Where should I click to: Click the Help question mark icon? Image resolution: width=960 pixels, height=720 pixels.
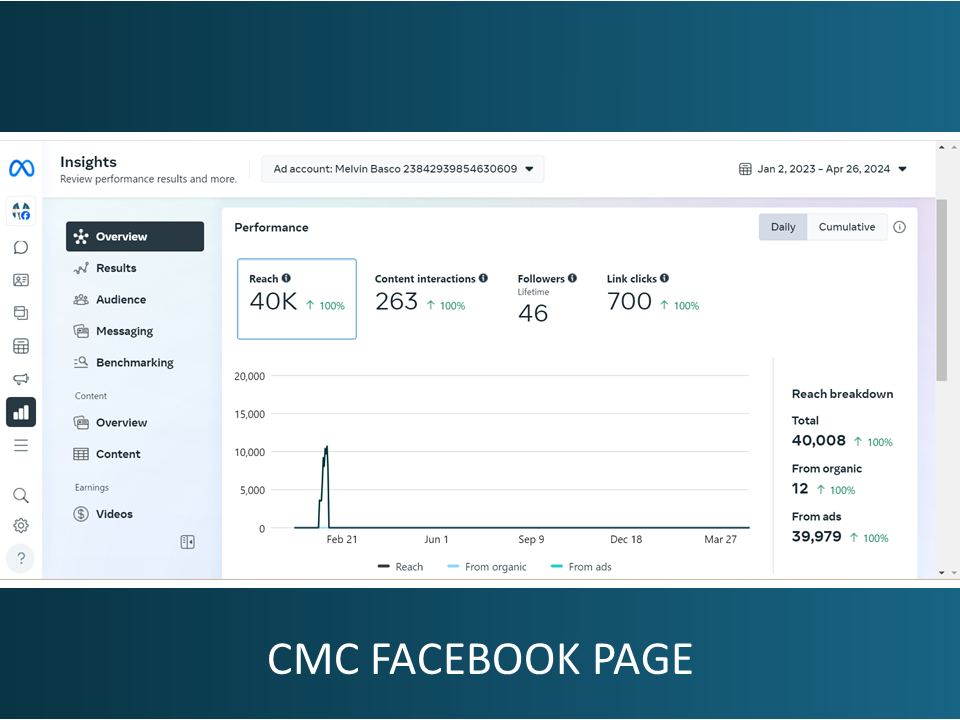click(21, 558)
